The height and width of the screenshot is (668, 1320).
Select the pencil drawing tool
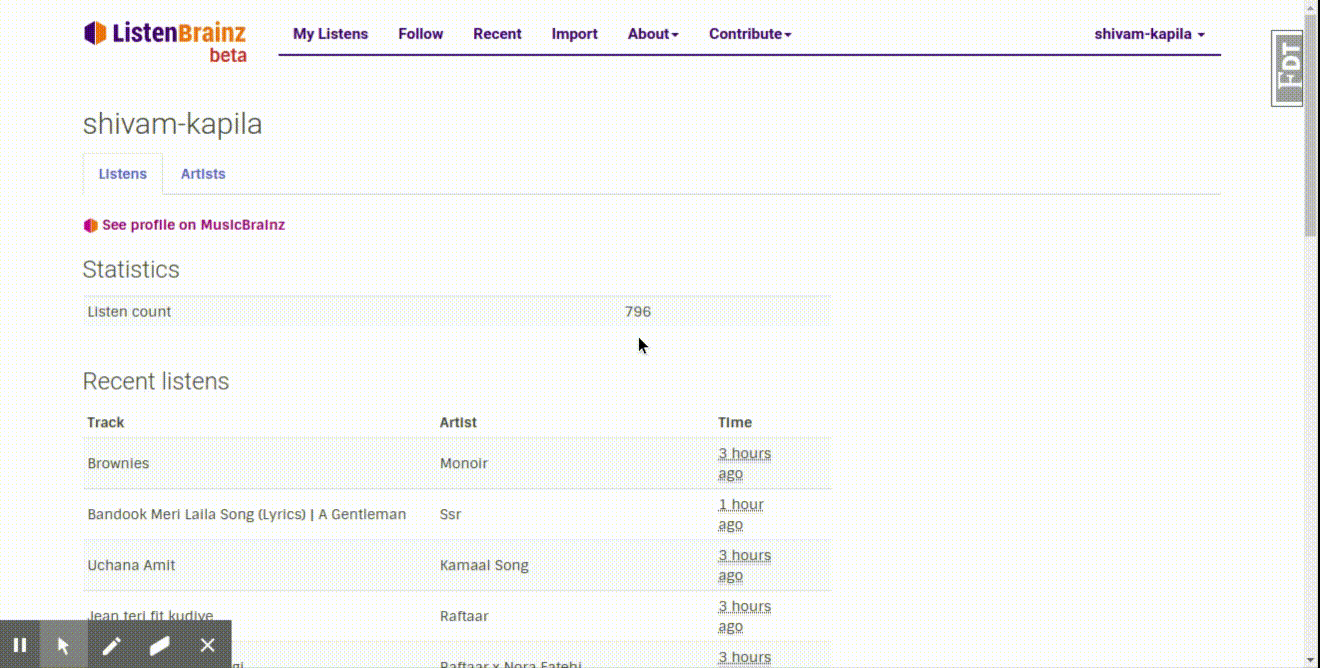pos(111,645)
